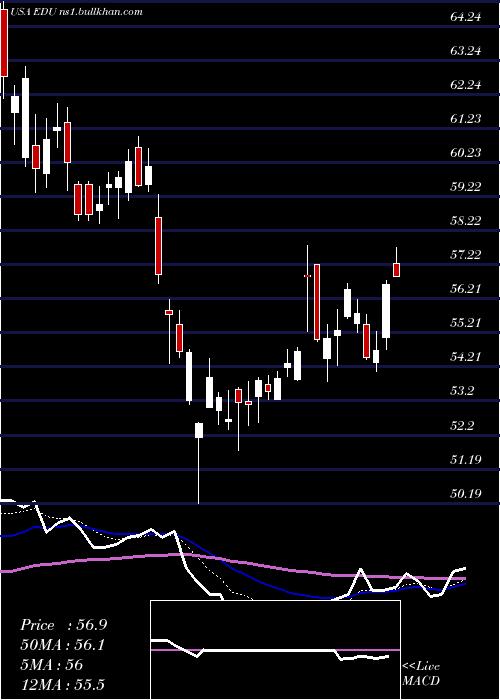Click the 52.2 price axis label
Image resolution: width=500 pixels, height=700 pixels.
click(x=462, y=425)
